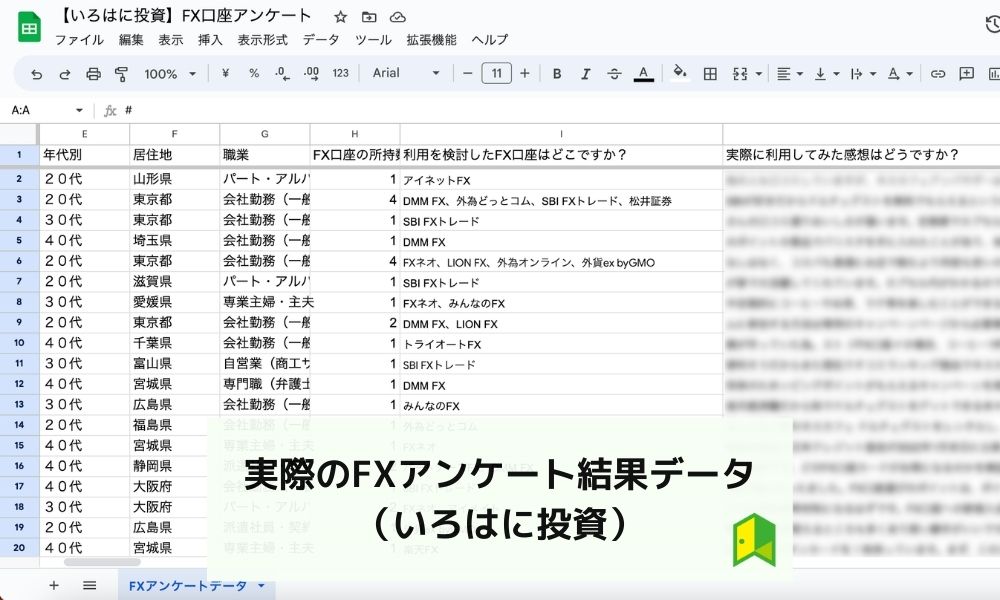The height and width of the screenshot is (600, 1000).
Task: Select column F header
Action: pyautogui.click(x=174, y=134)
